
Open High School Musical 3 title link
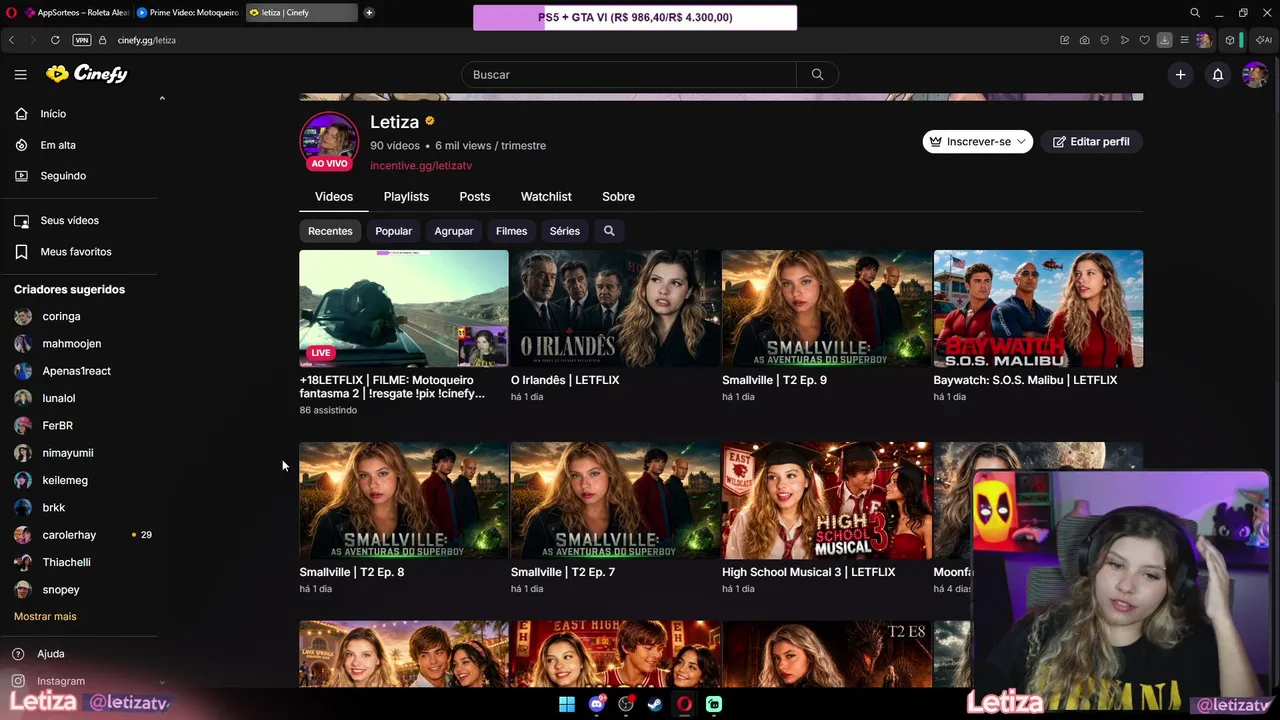coord(808,572)
